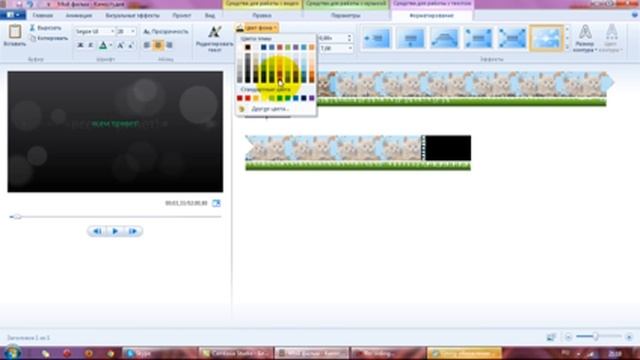
Task: Select the highlighted sixth text effect
Action: 547,38
